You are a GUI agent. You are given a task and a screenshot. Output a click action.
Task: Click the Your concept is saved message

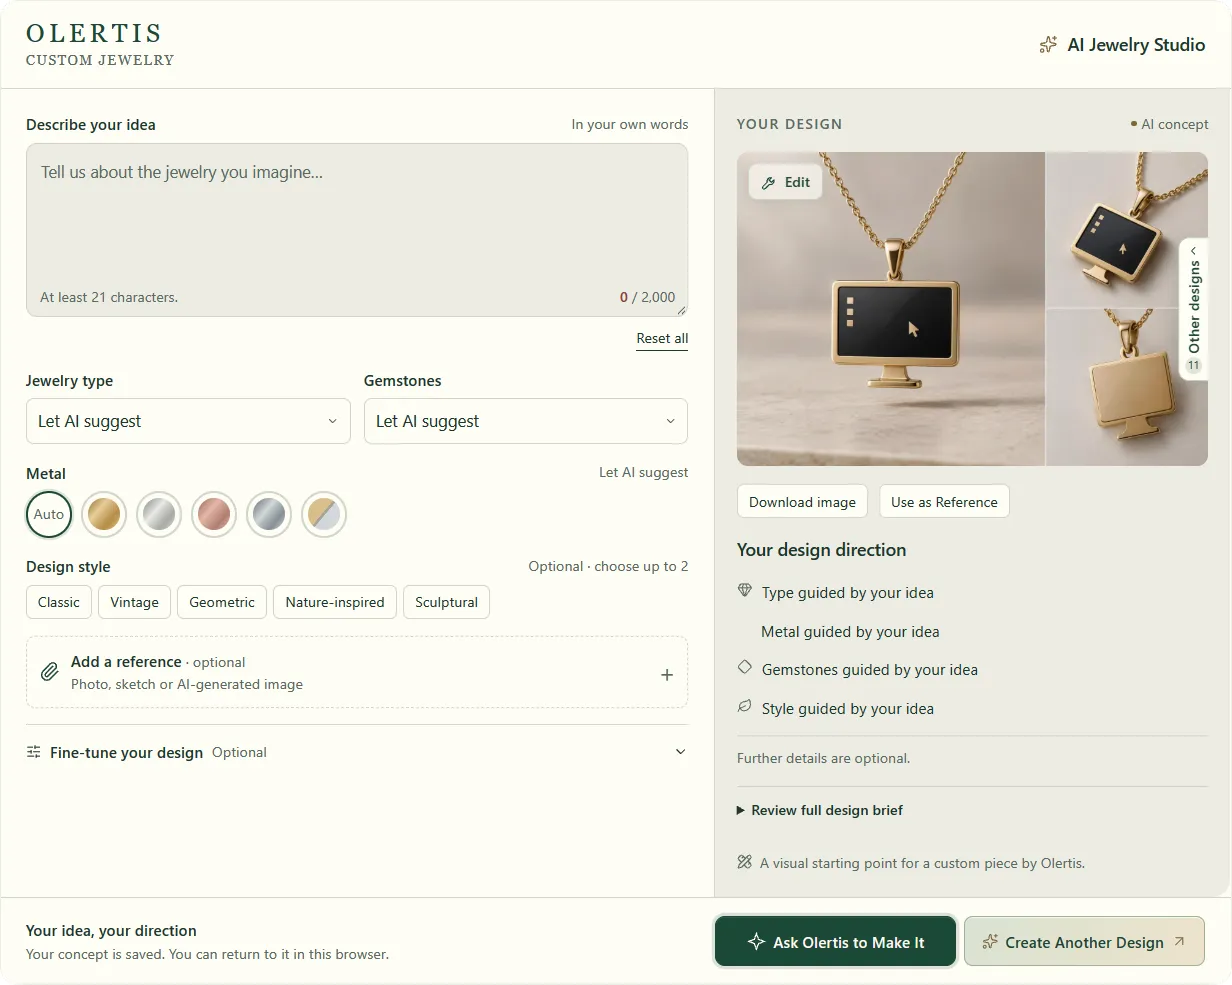coord(207,954)
